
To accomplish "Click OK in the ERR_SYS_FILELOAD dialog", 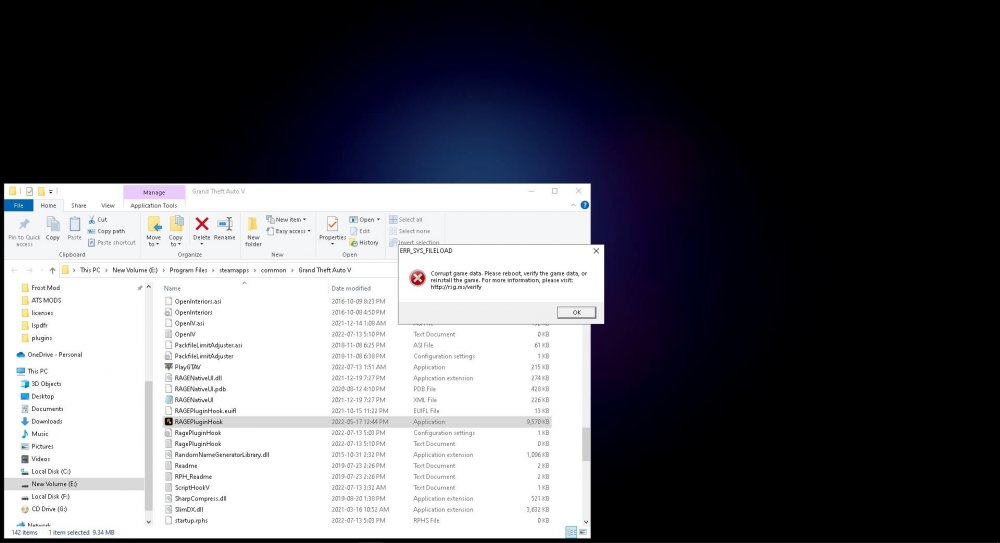I will (576, 312).
